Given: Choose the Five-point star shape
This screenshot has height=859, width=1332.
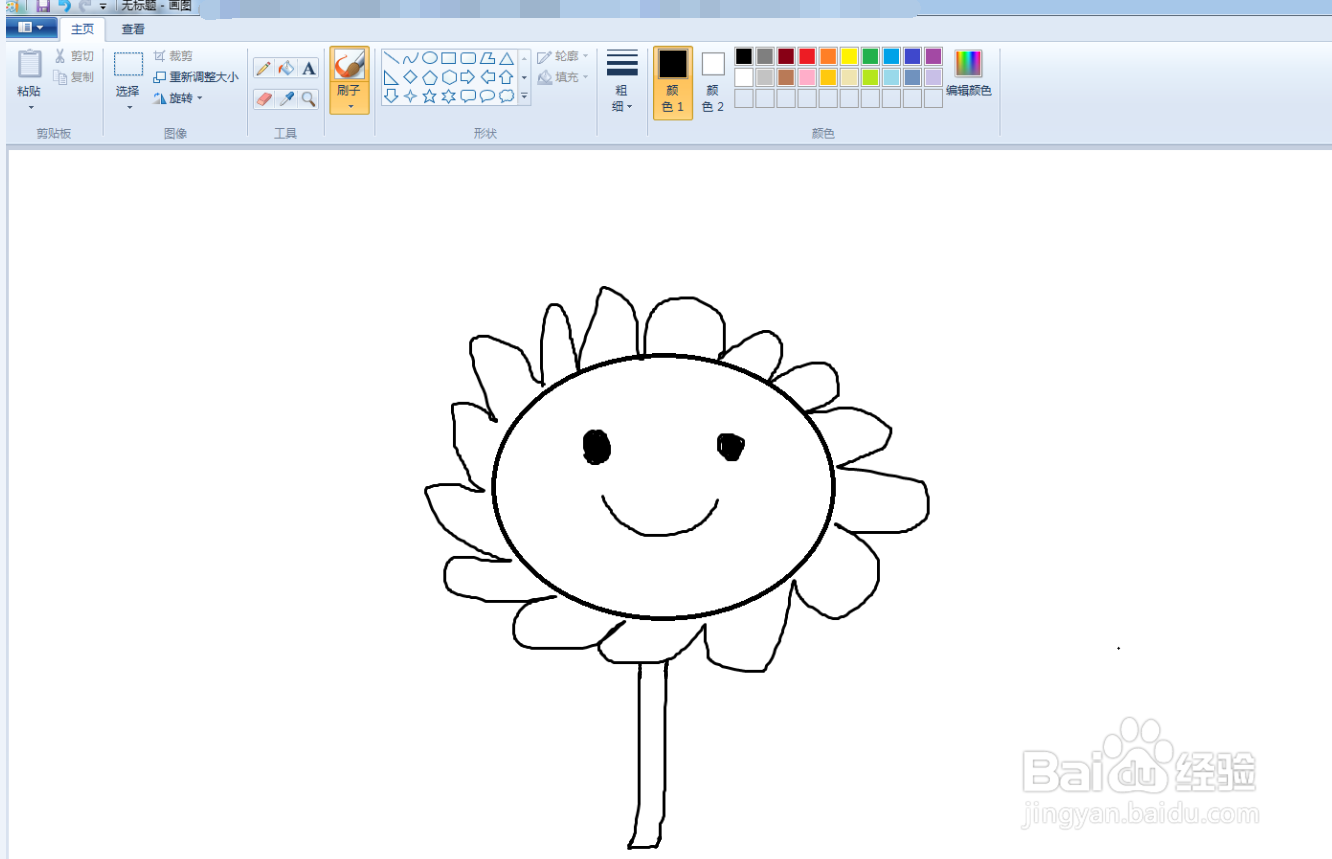Looking at the screenshot, I should (429, 96).
